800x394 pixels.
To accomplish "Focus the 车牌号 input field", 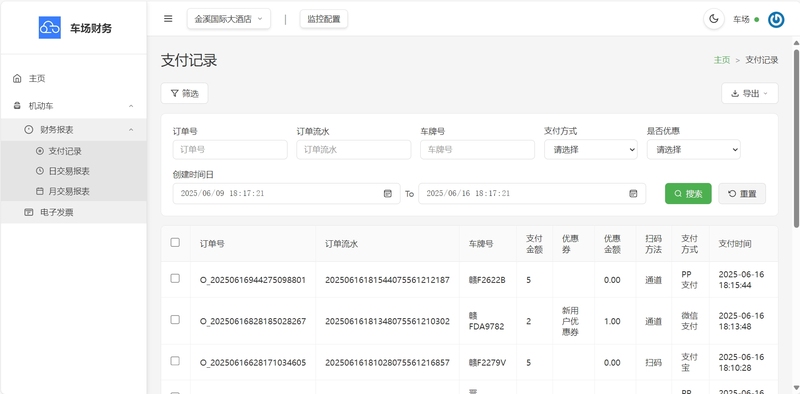I will 478,150.
